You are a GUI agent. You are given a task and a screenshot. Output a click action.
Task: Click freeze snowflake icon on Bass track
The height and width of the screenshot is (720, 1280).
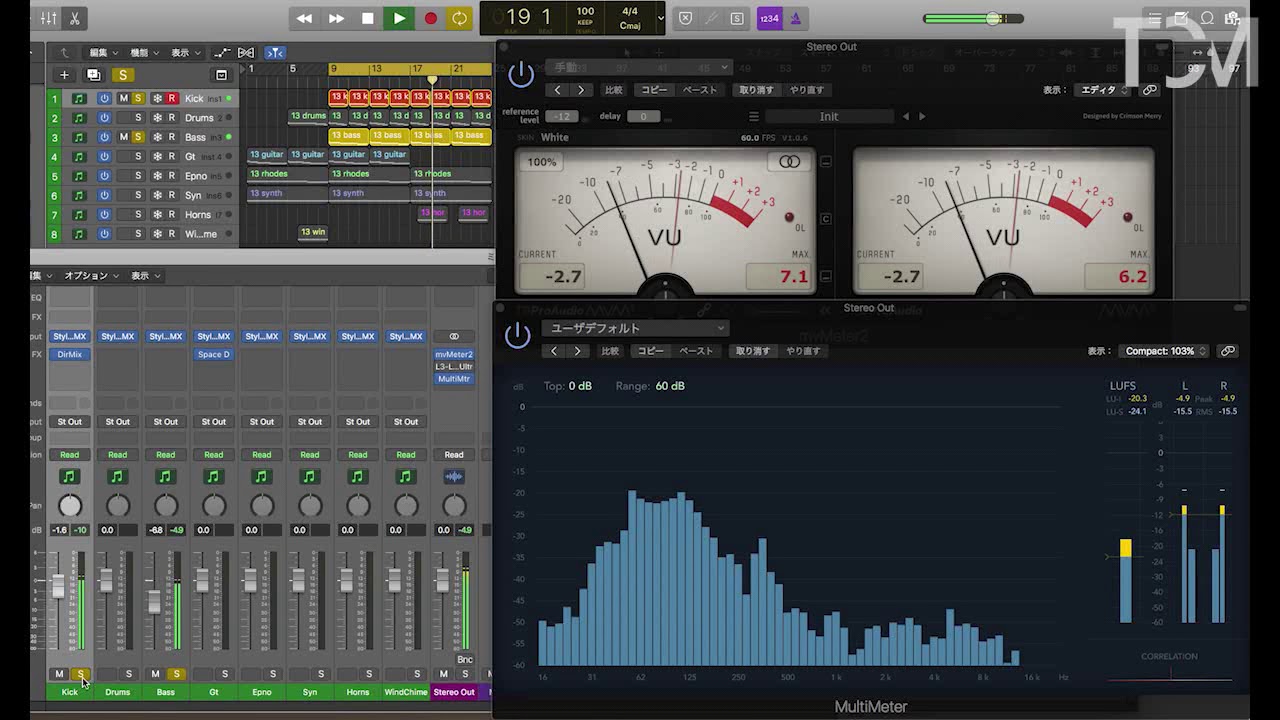[157, 137]
